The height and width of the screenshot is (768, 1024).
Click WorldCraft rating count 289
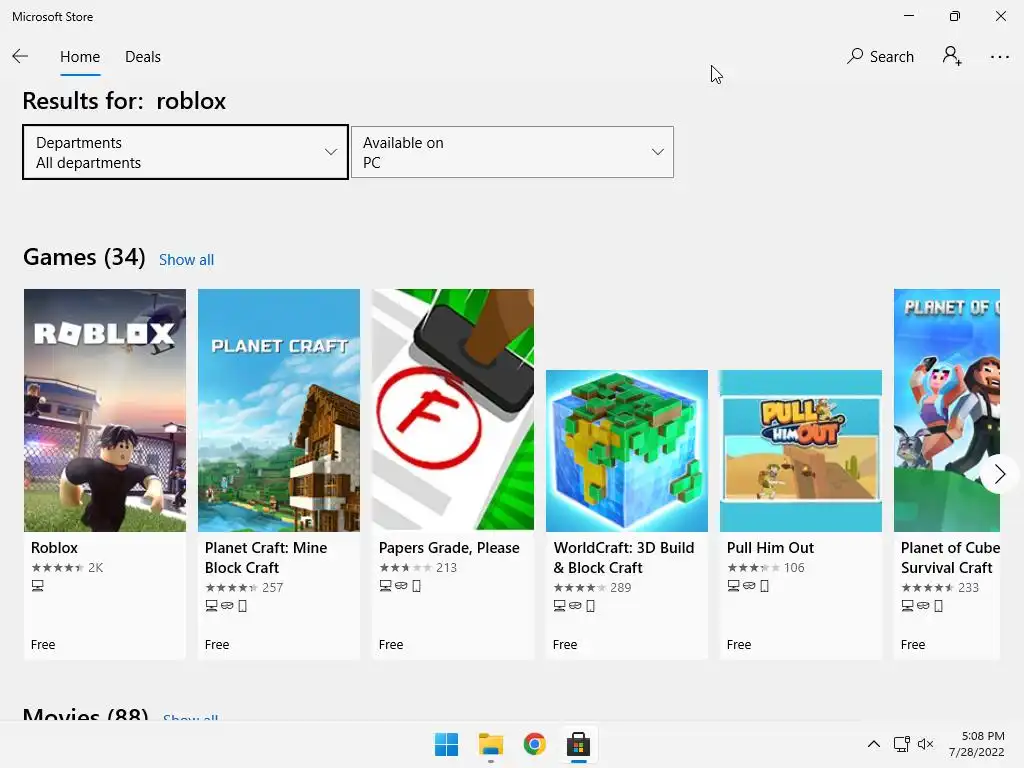(620, 588)
